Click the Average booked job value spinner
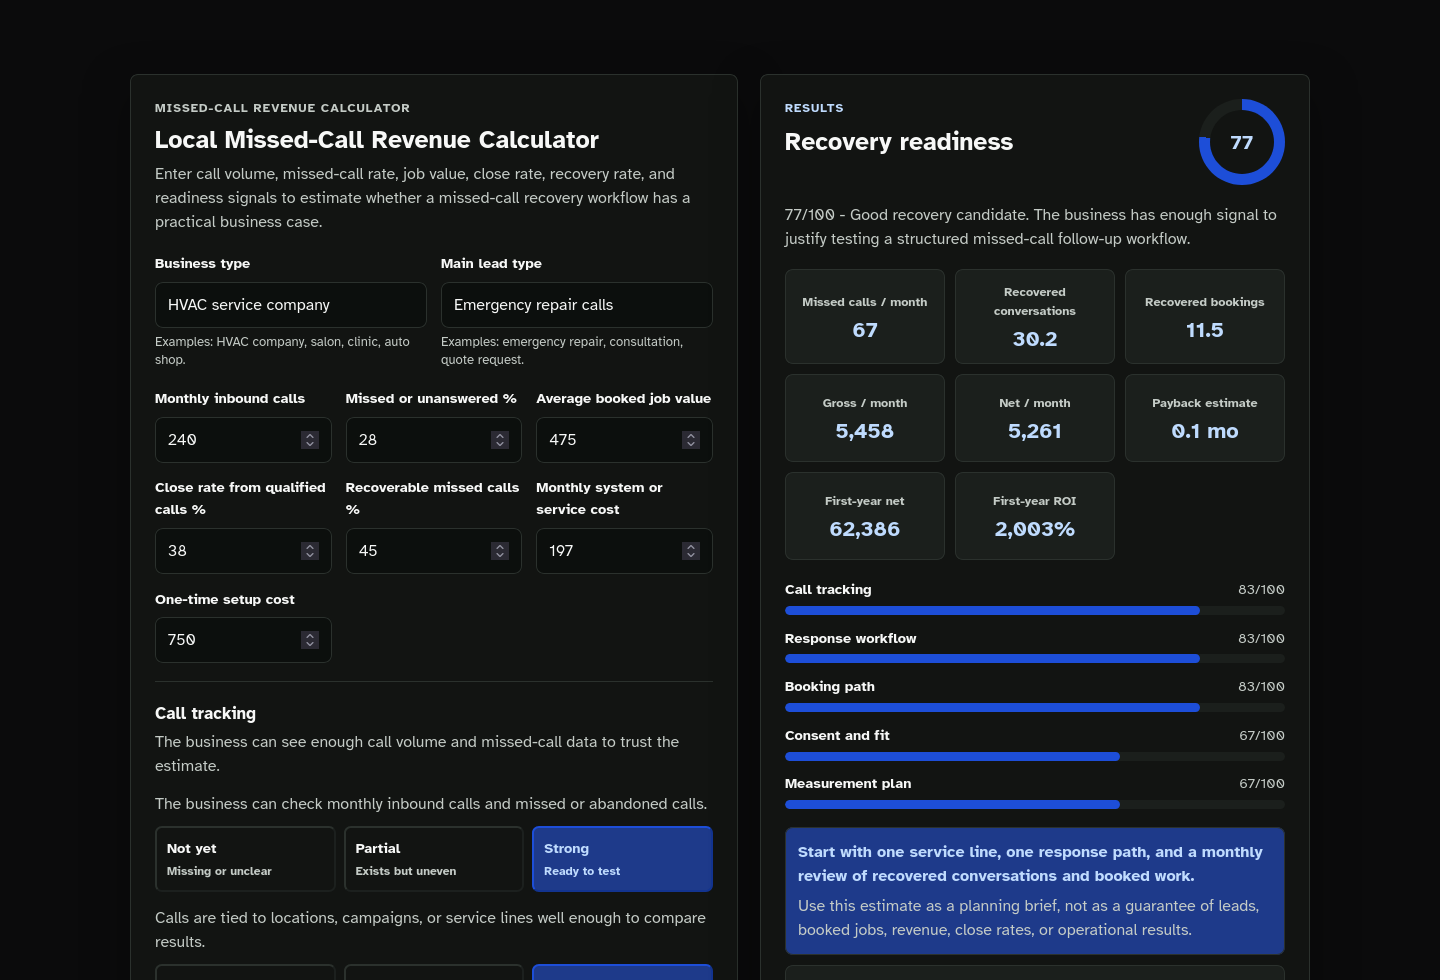The image size is (1440, 980). tap(691, 440)
